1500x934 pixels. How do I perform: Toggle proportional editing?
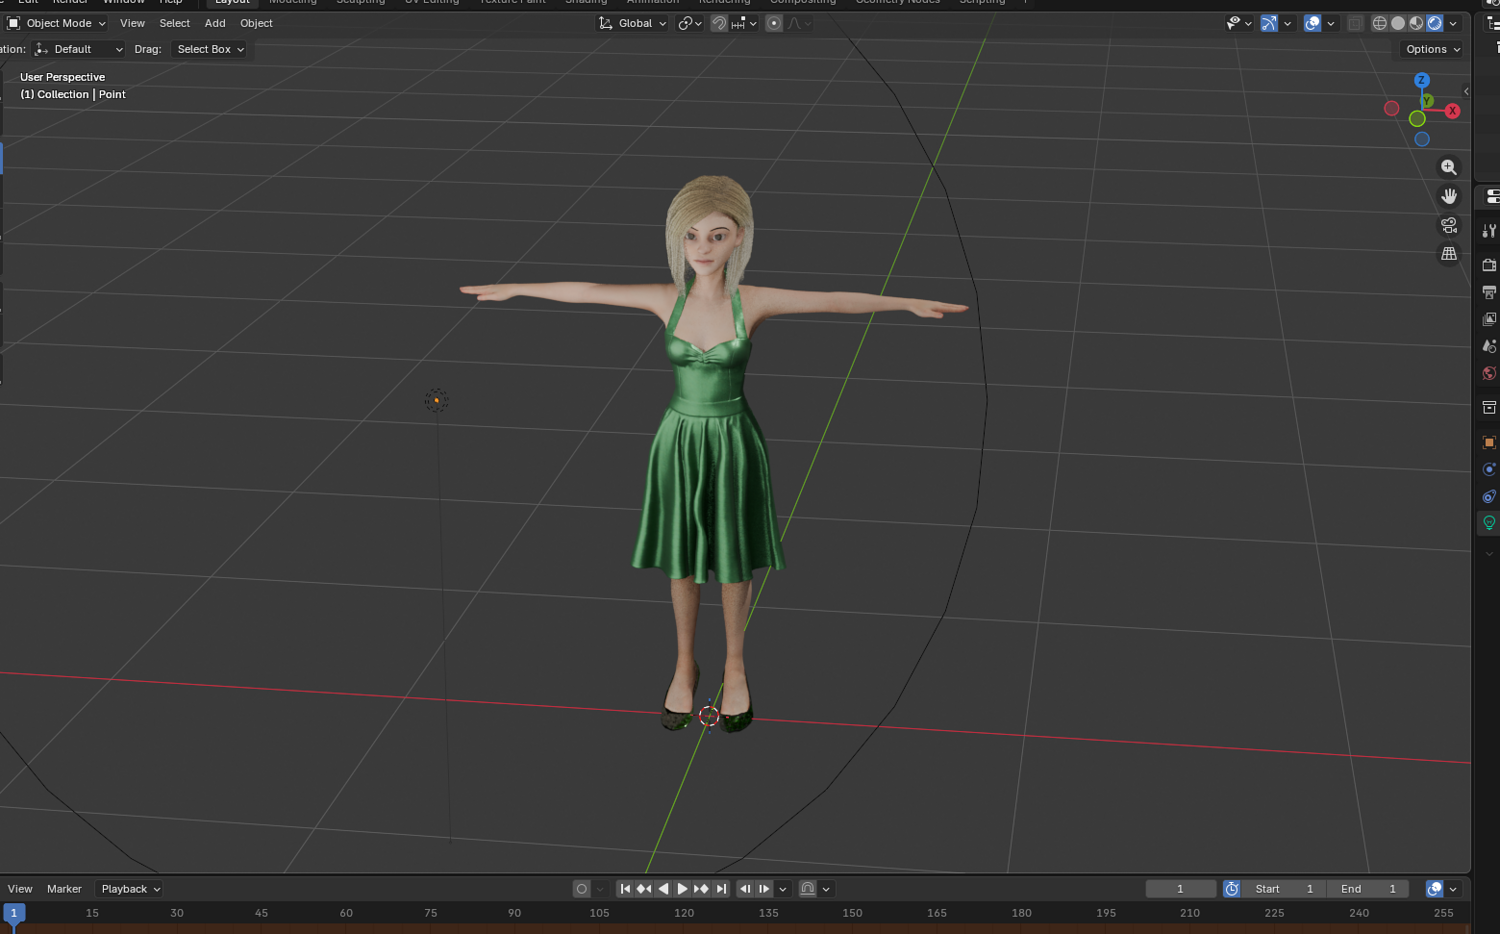(x=773, y=23)
